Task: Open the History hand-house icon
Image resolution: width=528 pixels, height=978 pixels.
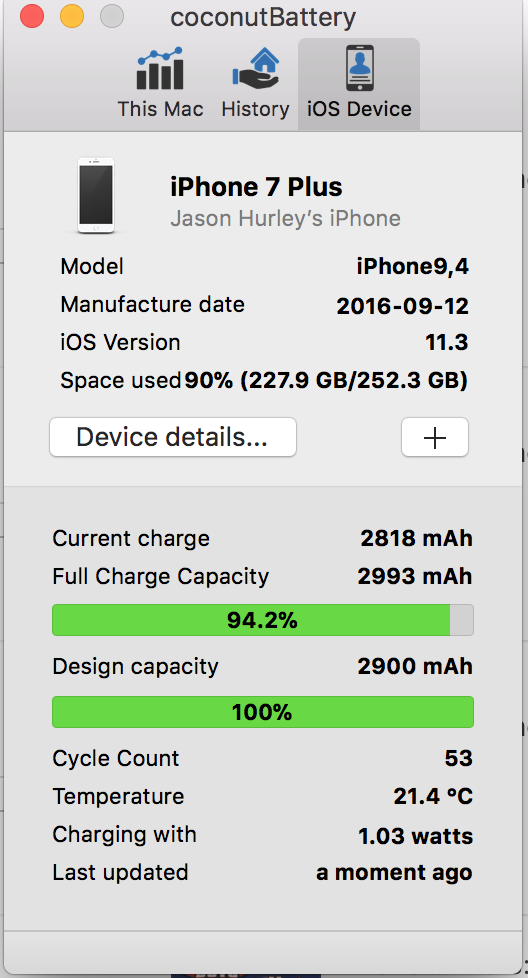Action: [x=256, y=69]
